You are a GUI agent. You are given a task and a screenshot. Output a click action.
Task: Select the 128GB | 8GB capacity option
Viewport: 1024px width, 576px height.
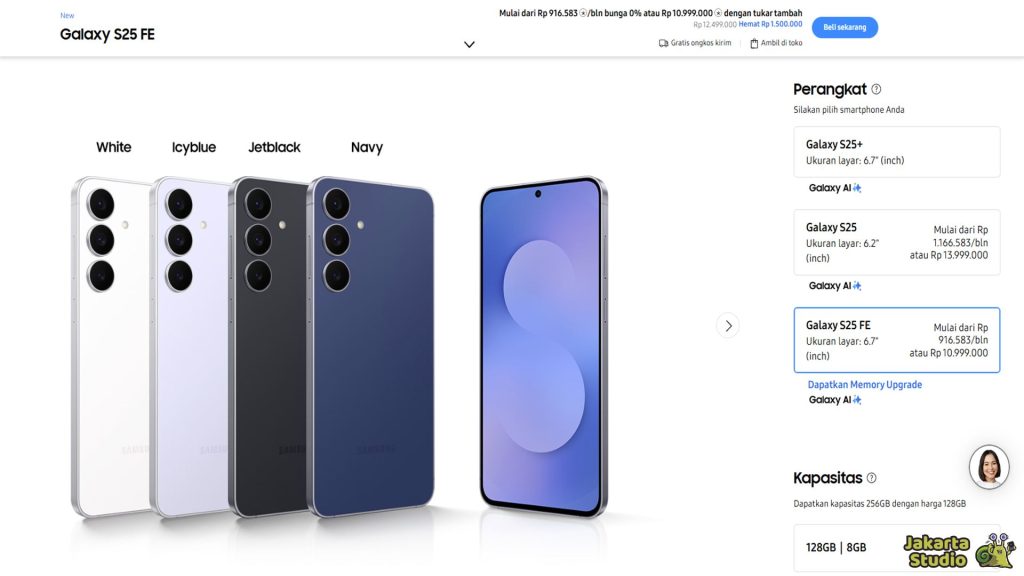click(x=896, y=547)
